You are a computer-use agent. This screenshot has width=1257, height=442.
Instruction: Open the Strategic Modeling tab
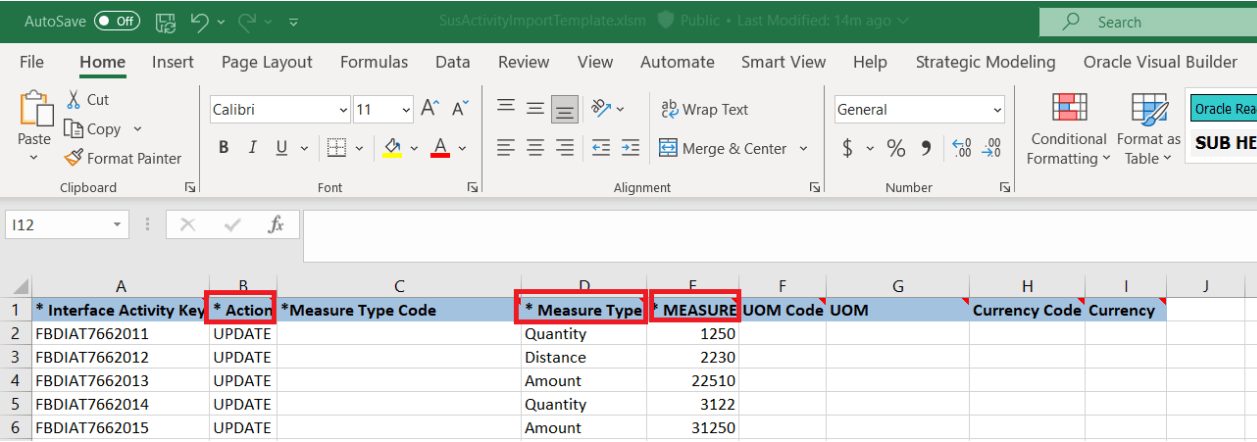[x=985, y=62]
